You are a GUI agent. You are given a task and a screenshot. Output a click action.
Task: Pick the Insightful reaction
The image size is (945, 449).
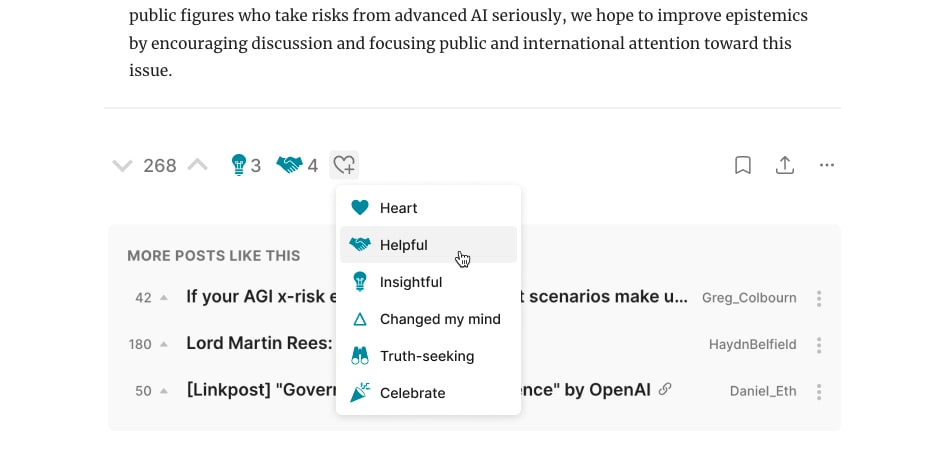[x=410, y=282]
